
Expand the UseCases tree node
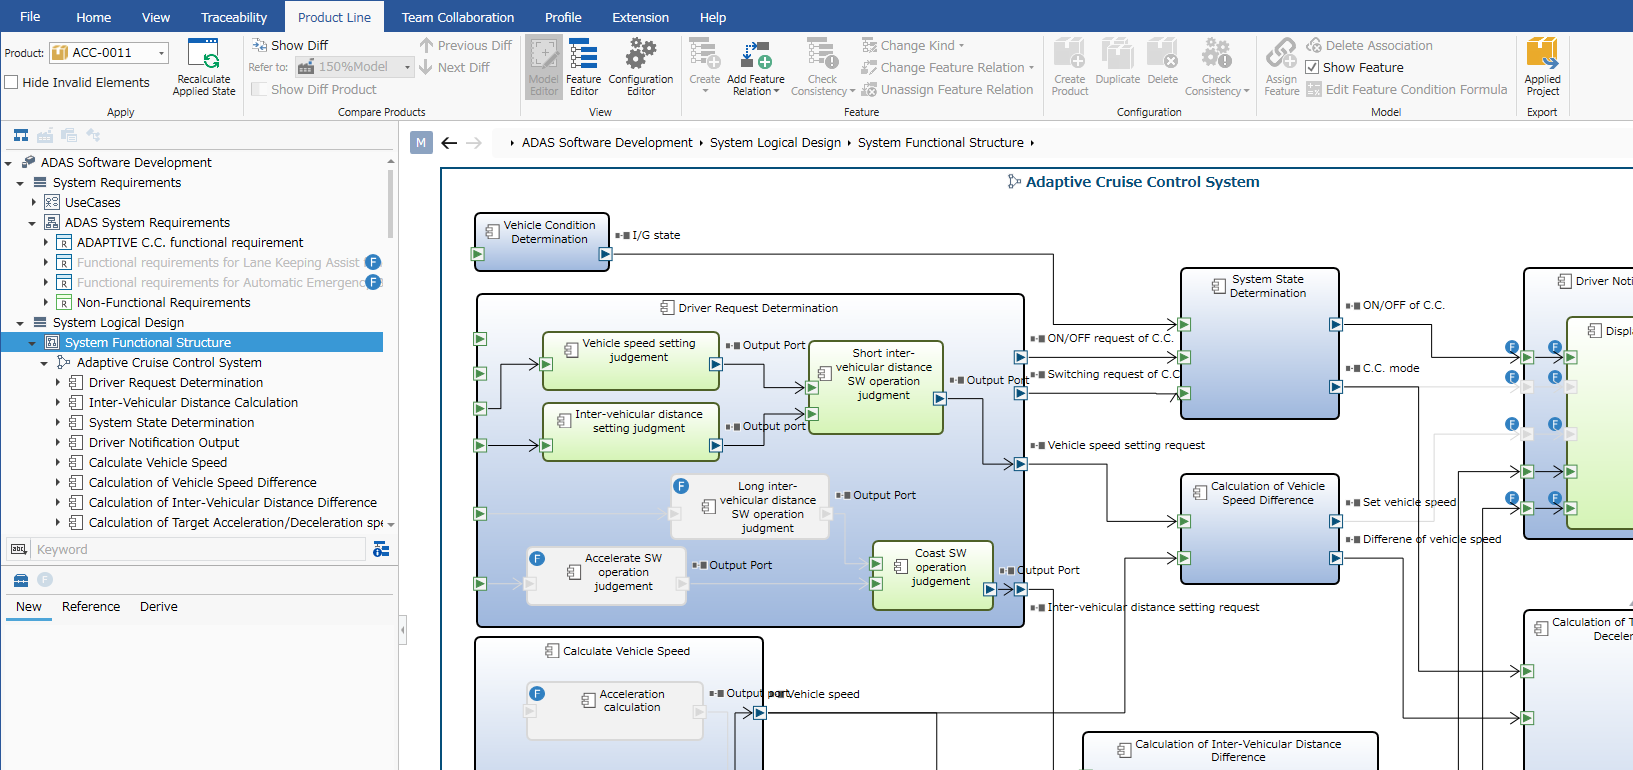[33, 202]
